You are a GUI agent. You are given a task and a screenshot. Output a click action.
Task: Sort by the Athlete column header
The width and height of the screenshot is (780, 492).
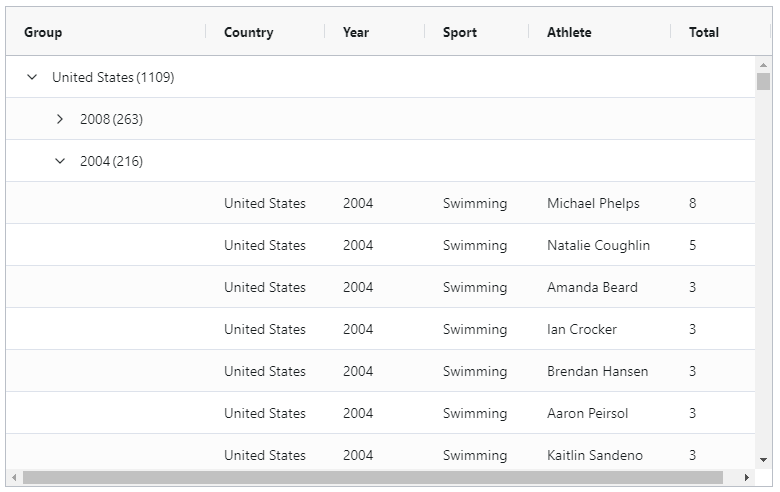click(x=569, y=32)
